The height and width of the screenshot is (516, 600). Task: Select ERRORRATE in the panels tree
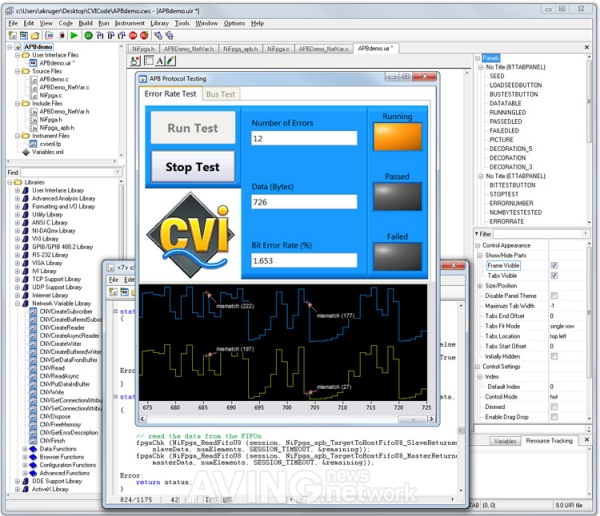coord(507,221)
